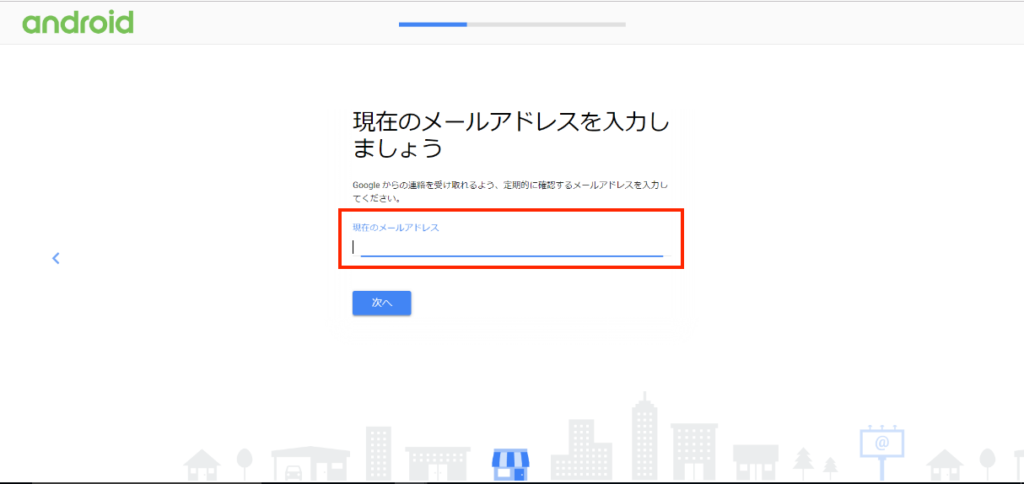Viewport: 1024px width, 484px height.
Task: Click the gray house right of the billboard
Action: point(944,464)
